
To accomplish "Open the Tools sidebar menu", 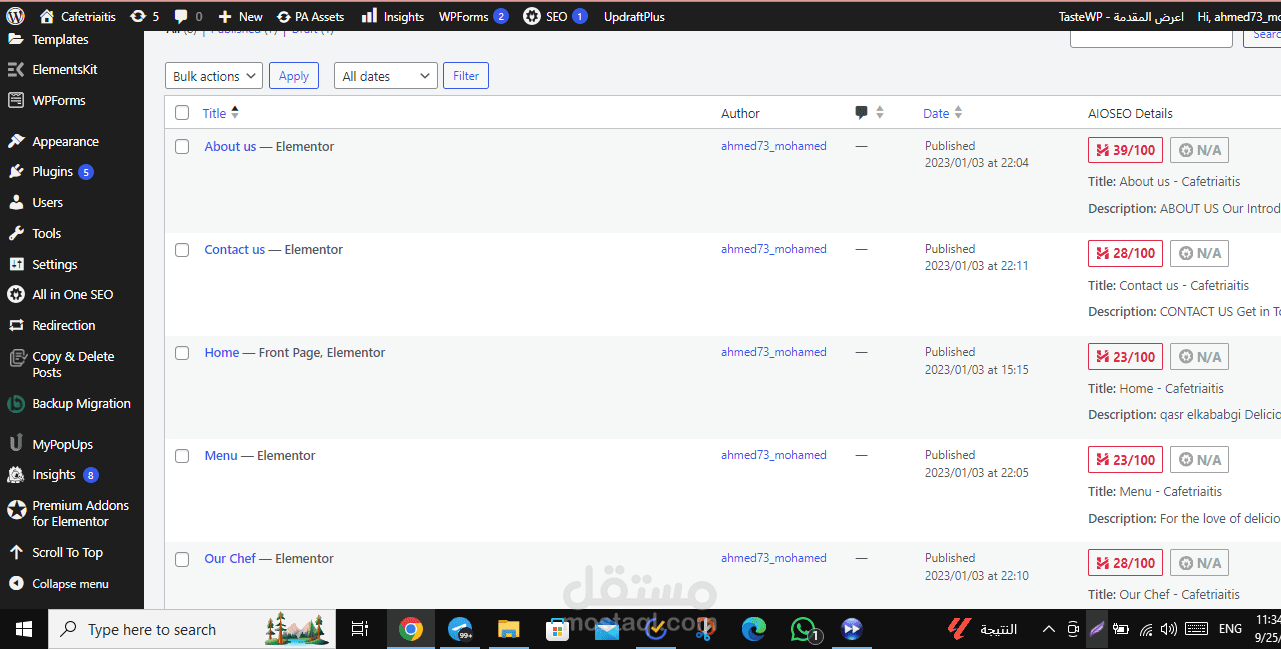I will [46, 233].
